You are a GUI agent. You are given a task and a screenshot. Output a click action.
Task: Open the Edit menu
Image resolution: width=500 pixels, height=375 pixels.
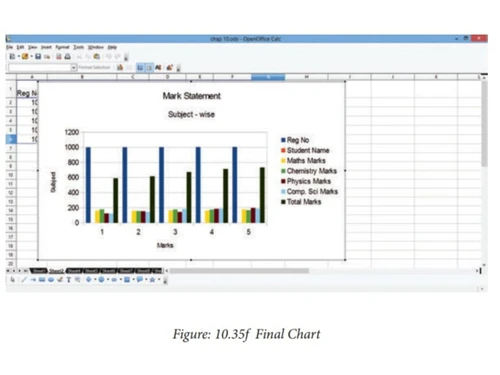[20, 47]
